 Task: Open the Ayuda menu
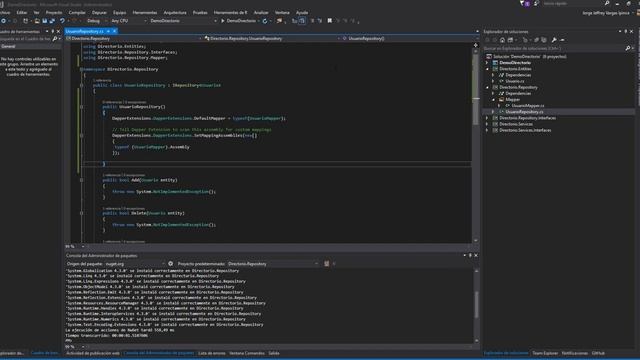pos(302,13)
